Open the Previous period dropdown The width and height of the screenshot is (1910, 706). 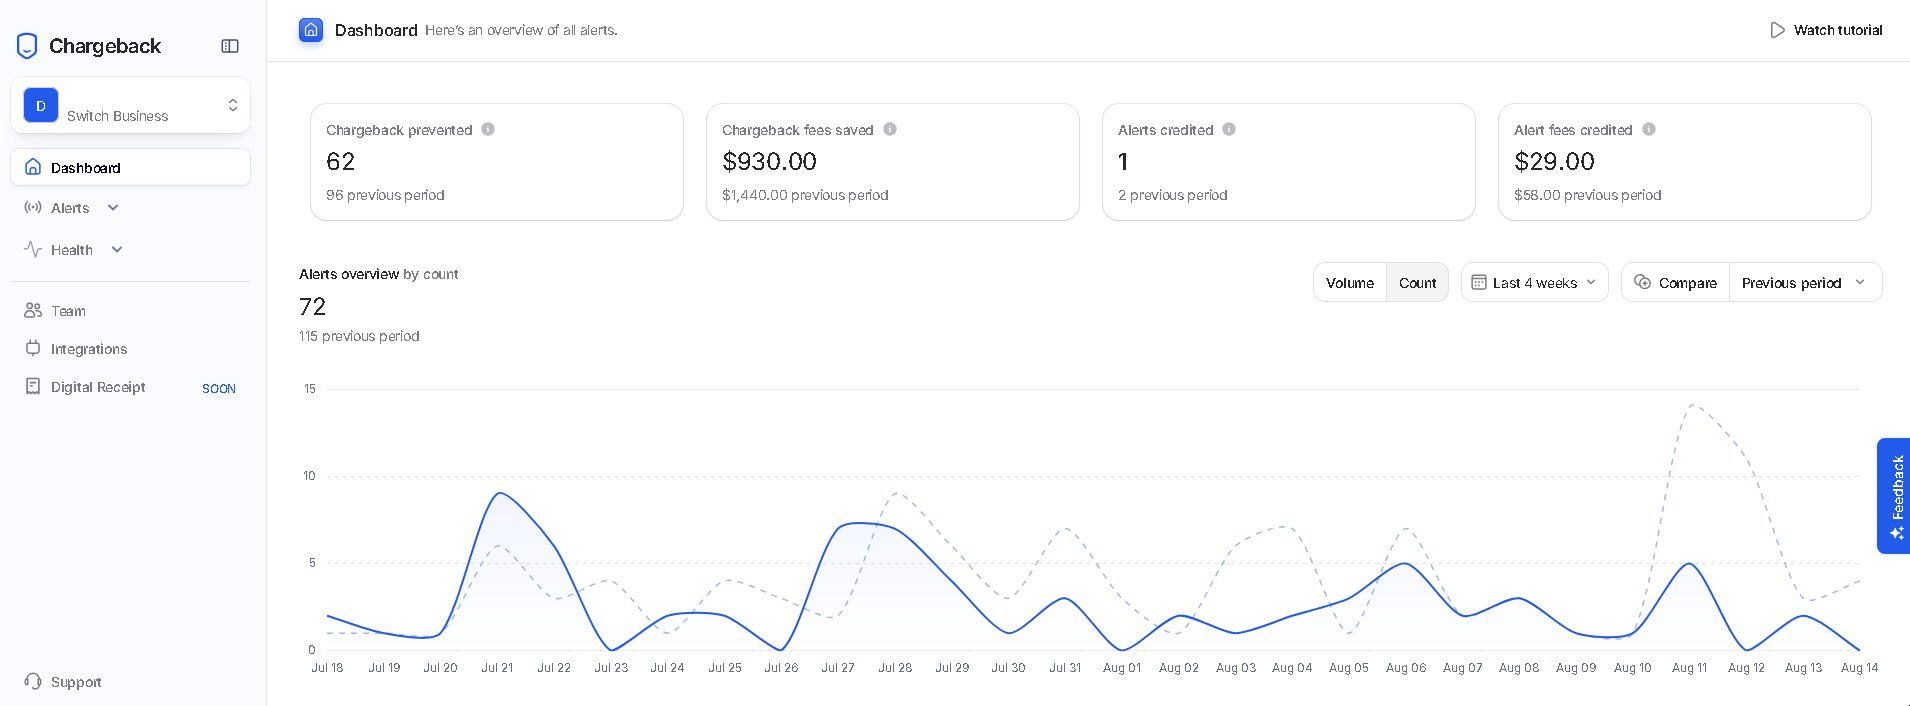tap(1805, 283)
